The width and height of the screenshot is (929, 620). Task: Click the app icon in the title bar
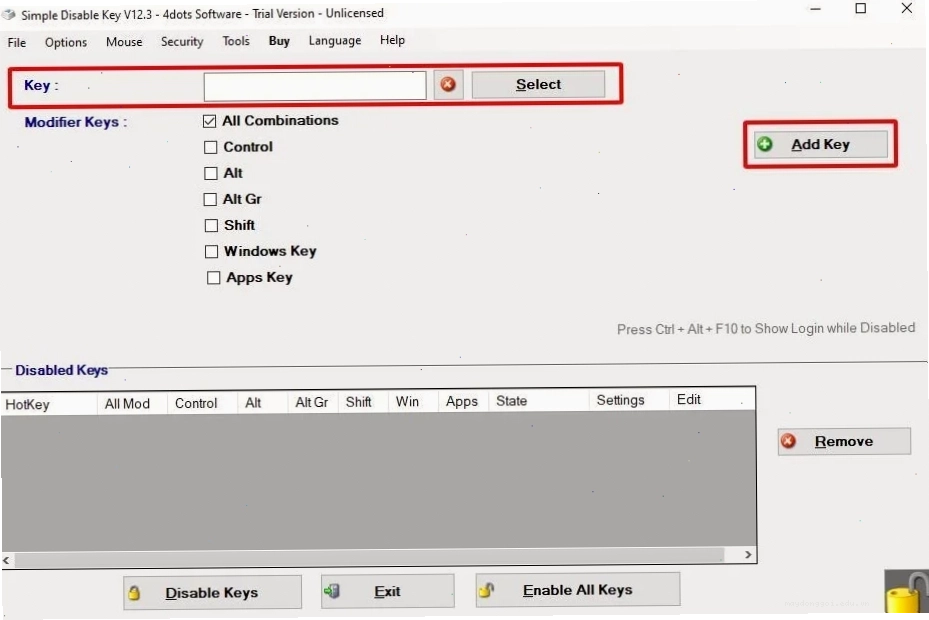(x=9, y=14)
